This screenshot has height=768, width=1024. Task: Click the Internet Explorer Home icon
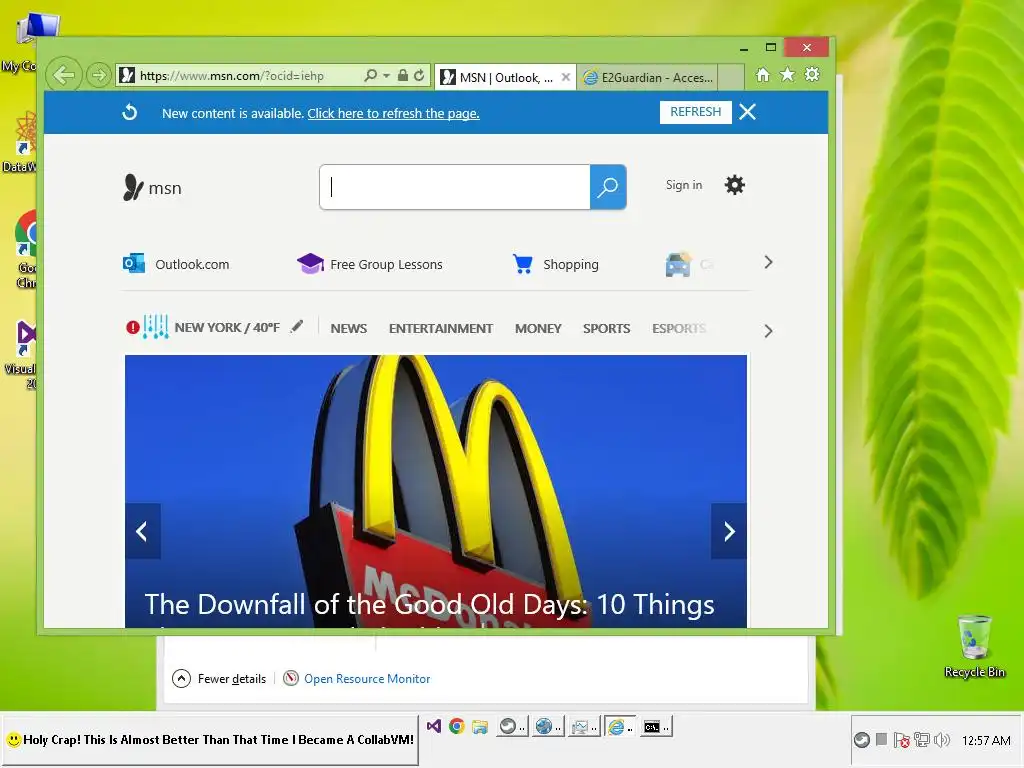[x=763, y=74]
